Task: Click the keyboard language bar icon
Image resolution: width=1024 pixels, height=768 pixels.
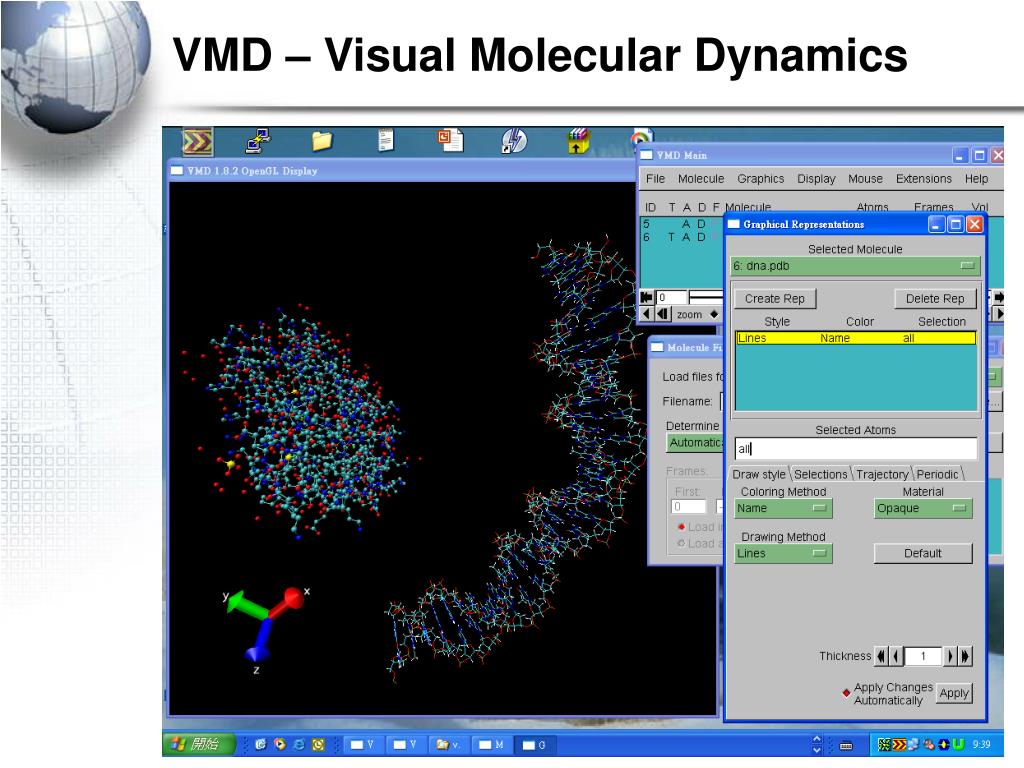Action: (x=846, y=745)
